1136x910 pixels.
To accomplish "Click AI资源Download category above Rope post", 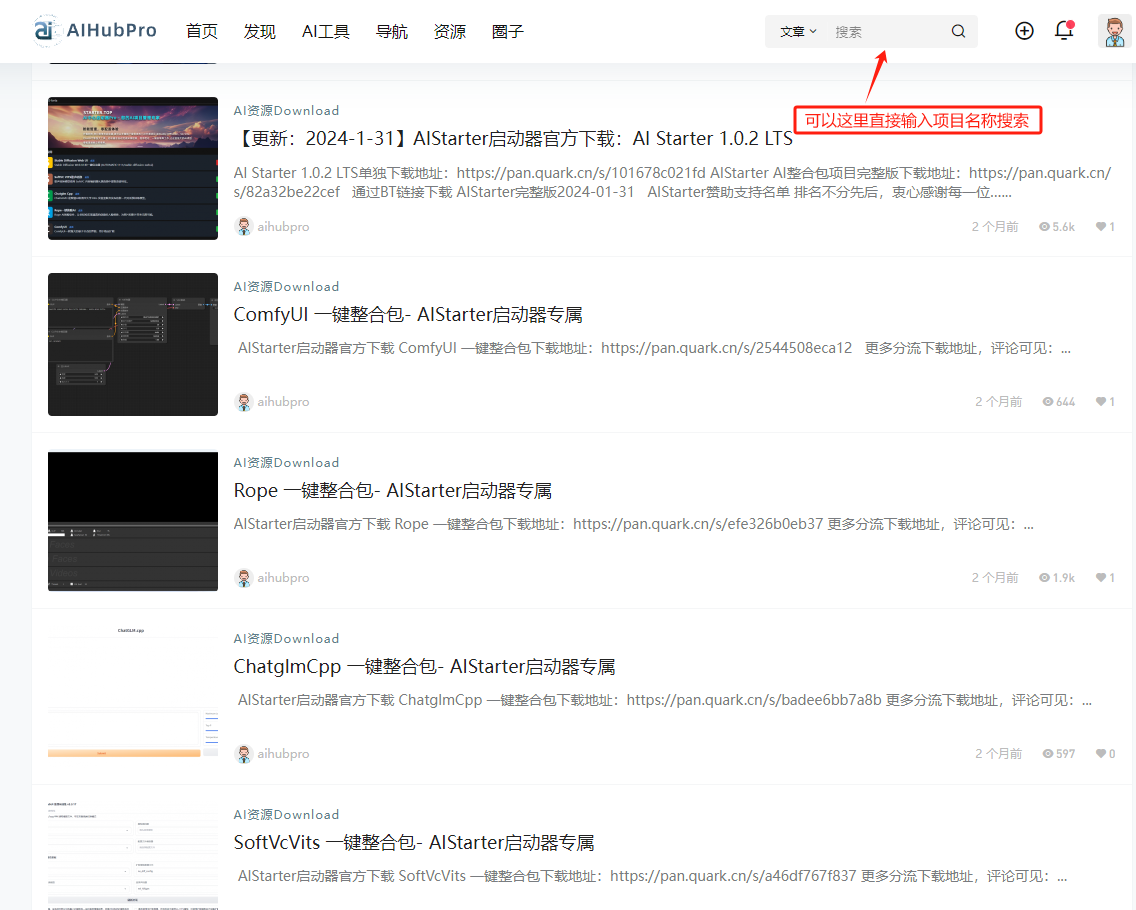I will (286, 462).
